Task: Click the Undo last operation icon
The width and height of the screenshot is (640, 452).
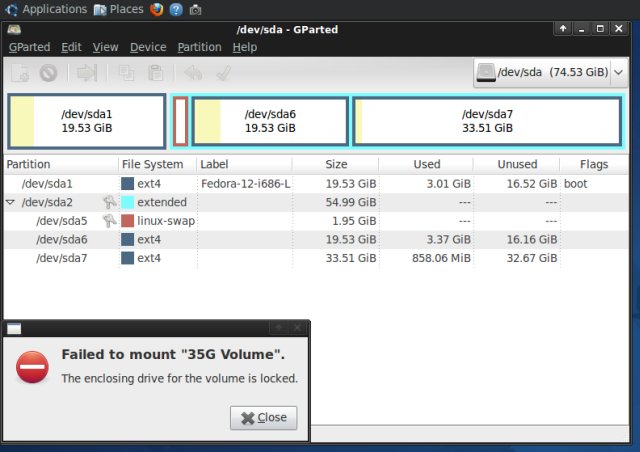Action: coord(193,73)
